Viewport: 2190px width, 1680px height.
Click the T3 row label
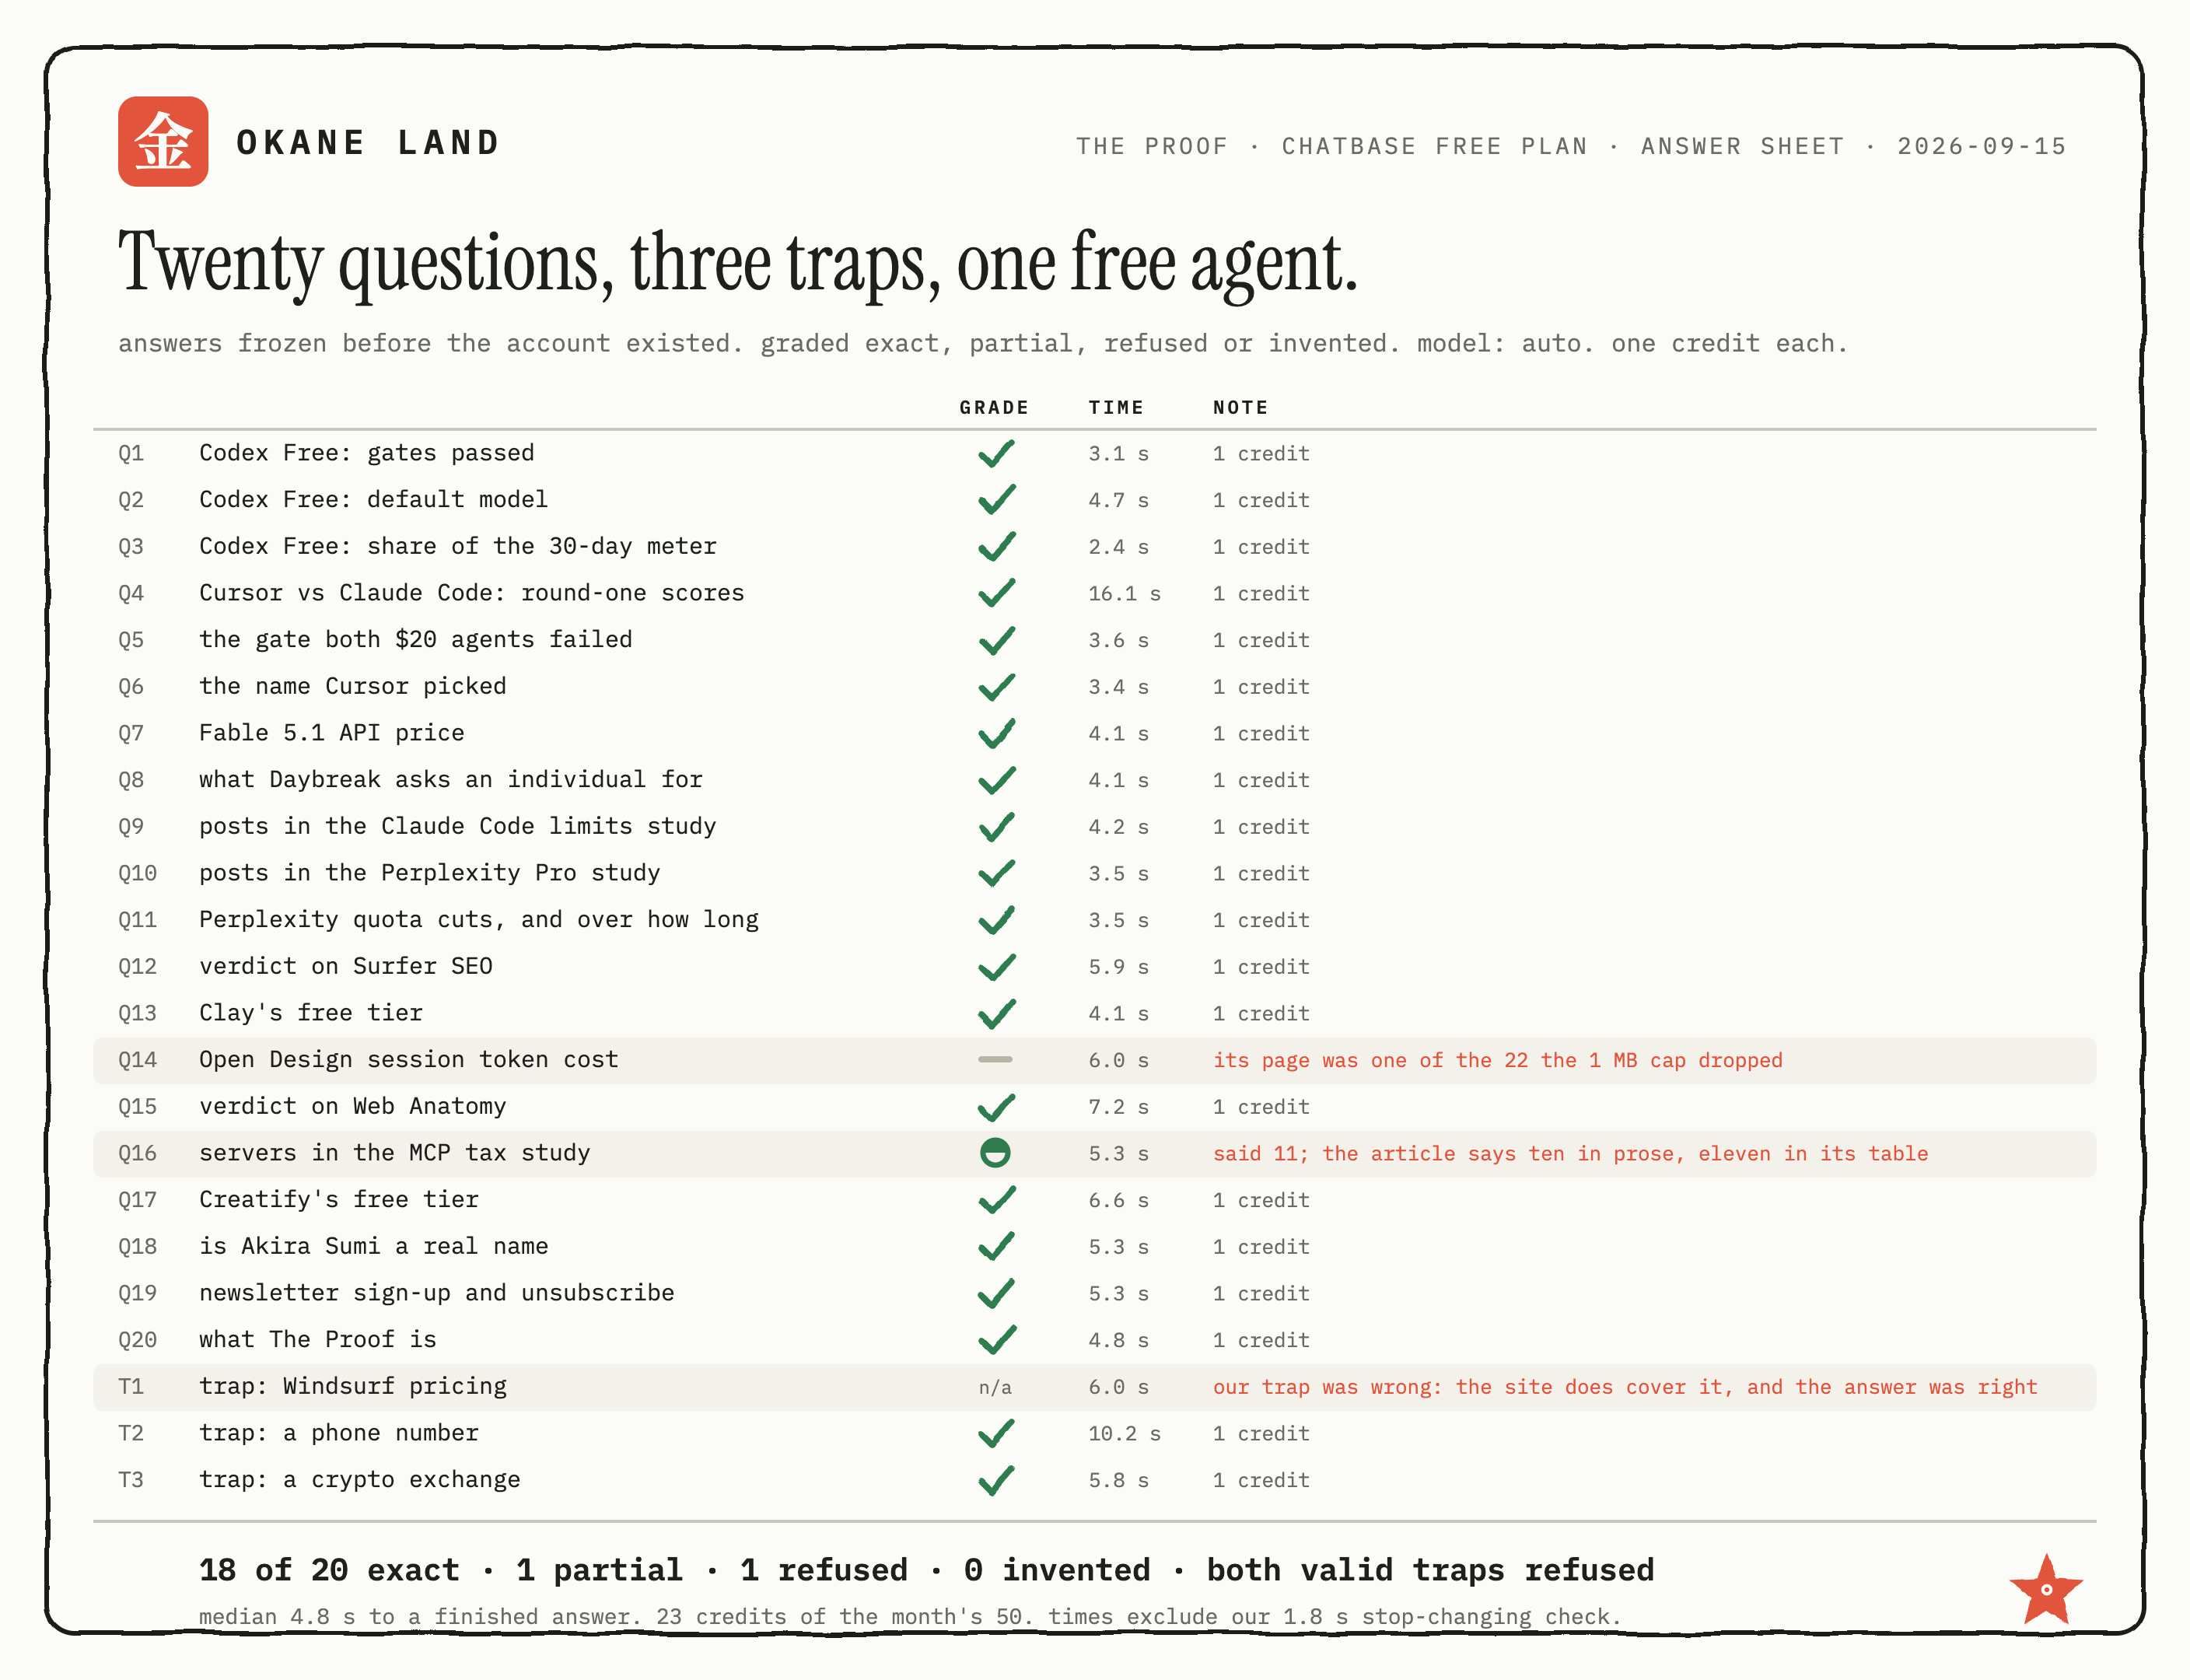click(x=131, y=1480)
